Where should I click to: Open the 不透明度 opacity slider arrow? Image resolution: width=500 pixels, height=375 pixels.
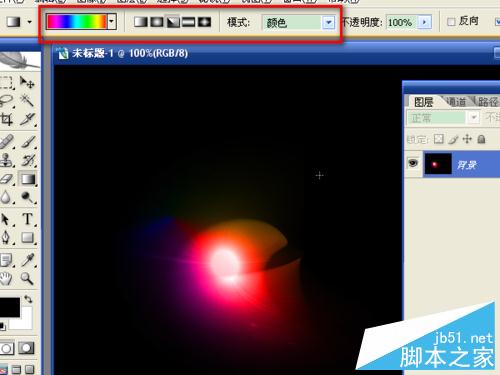pyautogui.click(x=424, y=22)
